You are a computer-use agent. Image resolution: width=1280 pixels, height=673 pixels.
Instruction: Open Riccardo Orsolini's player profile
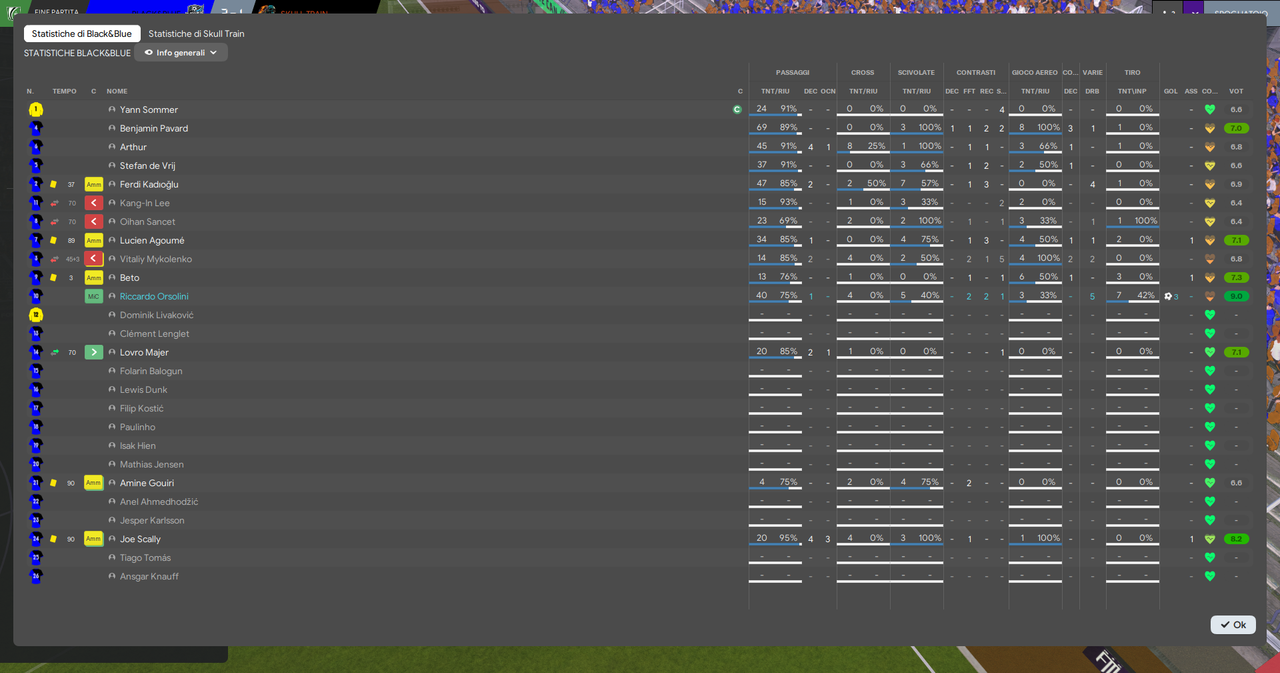(x=154, y=297)
